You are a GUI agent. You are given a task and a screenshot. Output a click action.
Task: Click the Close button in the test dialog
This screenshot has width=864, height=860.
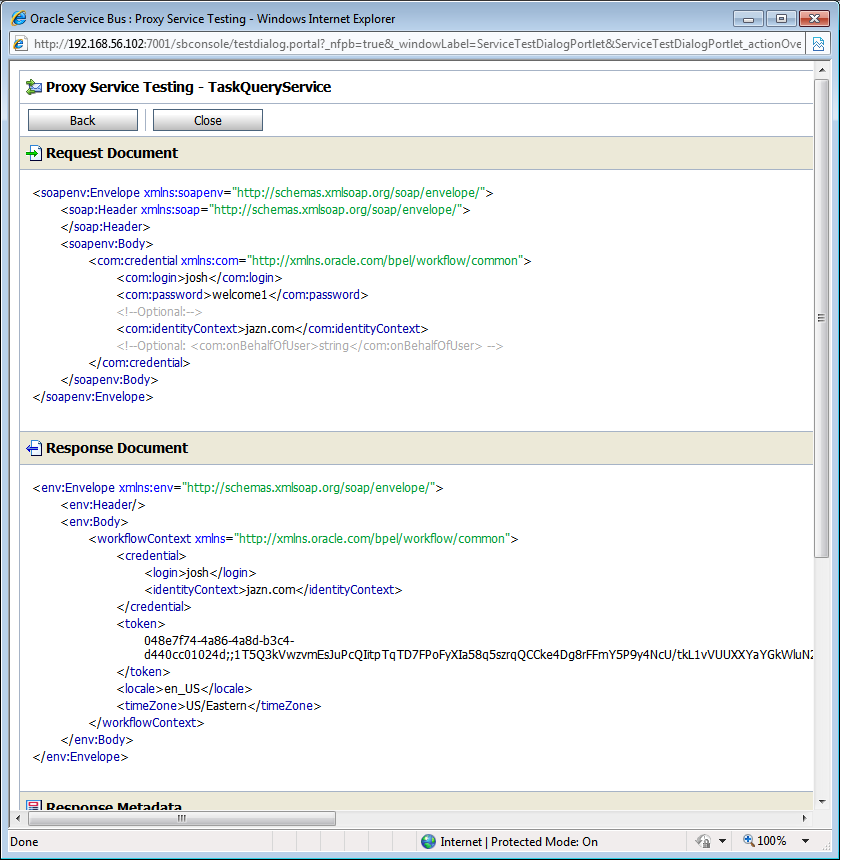(208, 120)
